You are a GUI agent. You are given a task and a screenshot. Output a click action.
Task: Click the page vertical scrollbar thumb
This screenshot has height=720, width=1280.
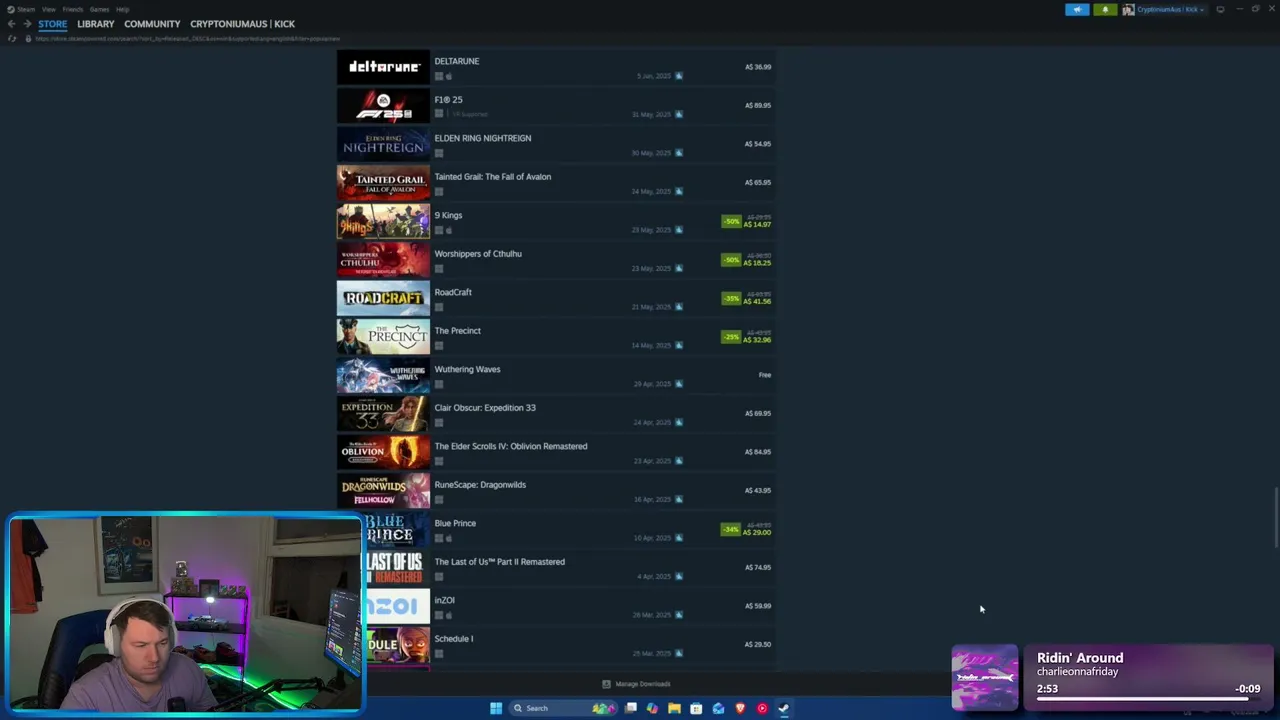[x=1276, y=517]
